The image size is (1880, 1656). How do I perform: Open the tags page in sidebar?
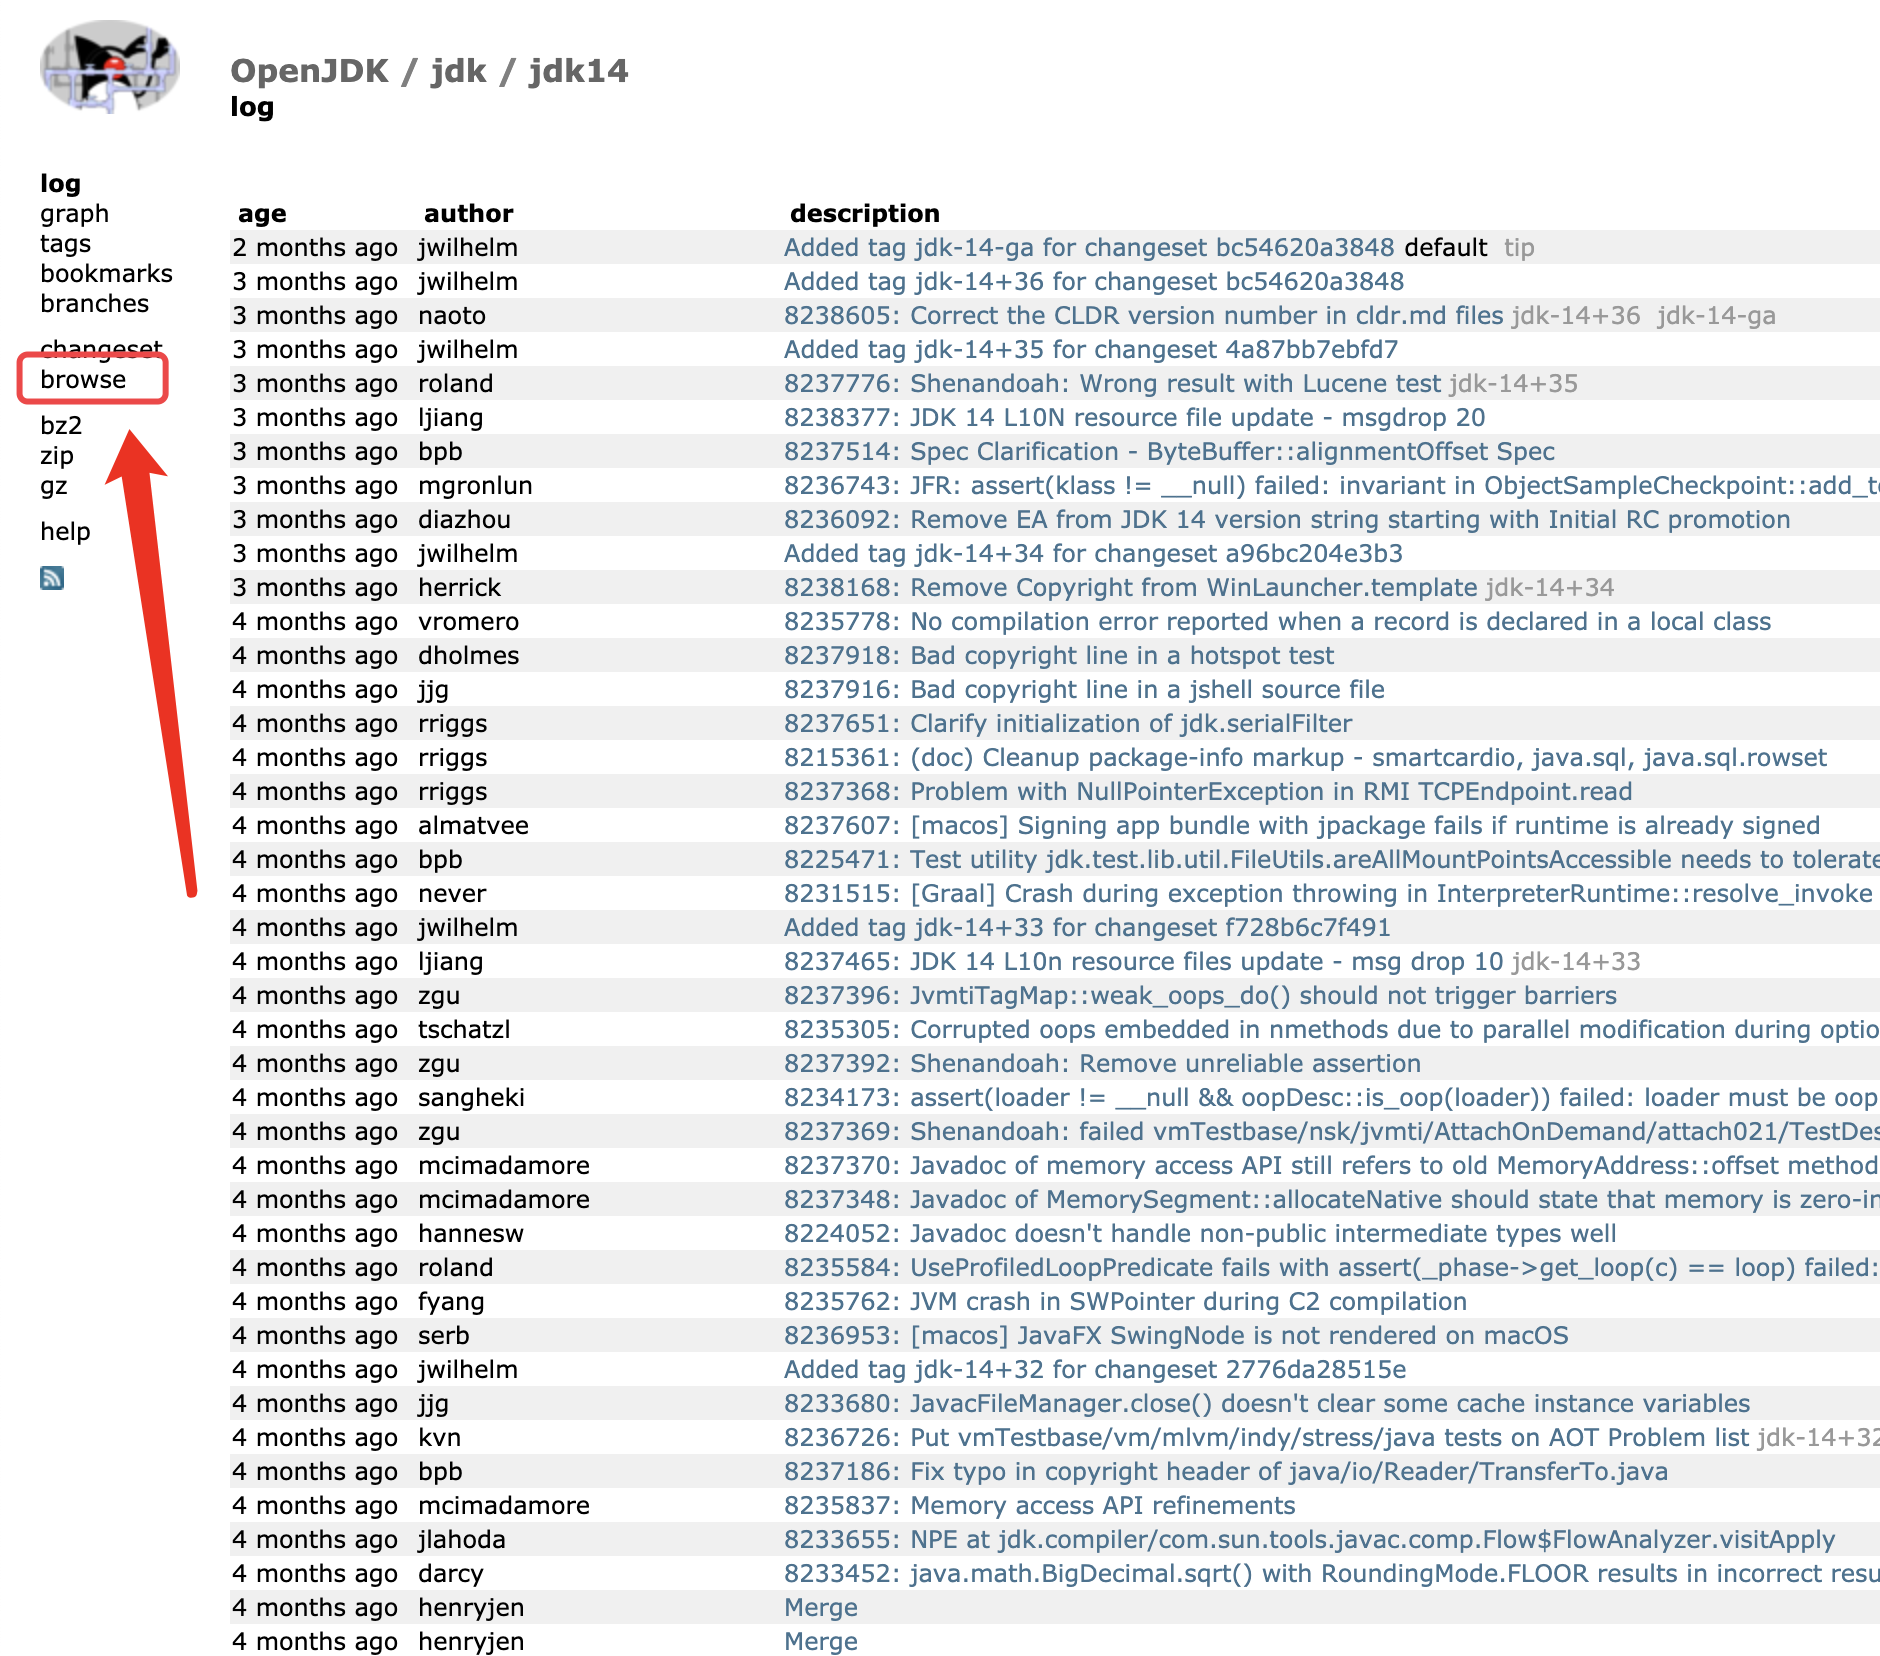(66, 244)
